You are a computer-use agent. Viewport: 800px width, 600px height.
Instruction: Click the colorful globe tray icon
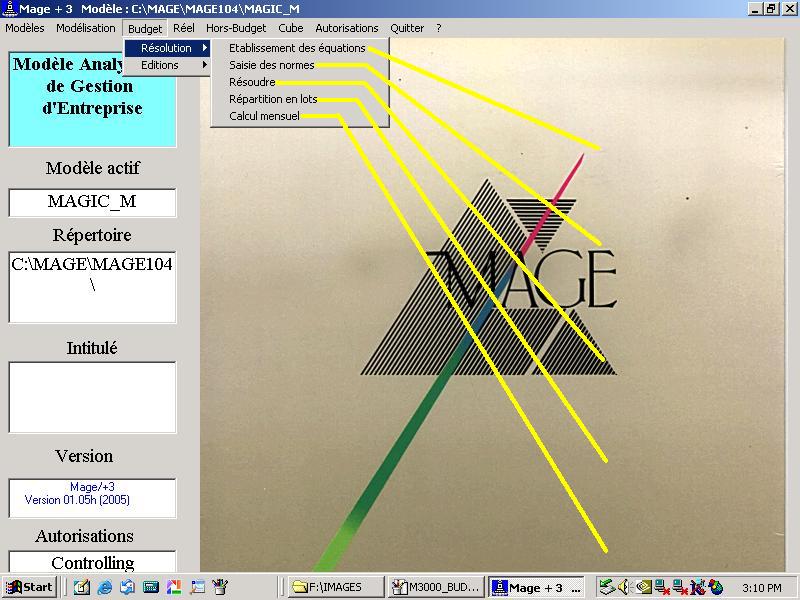click(x=716, y=587)
